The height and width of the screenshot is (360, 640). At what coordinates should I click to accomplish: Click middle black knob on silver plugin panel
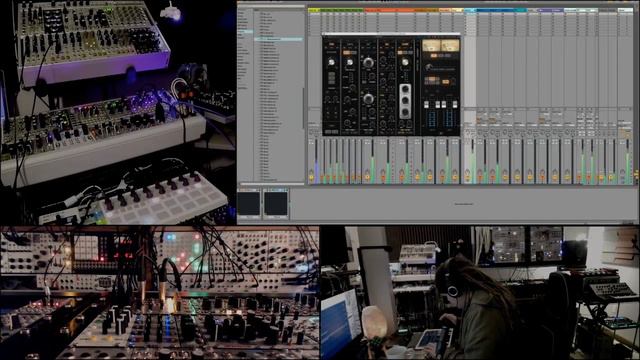point(405,100)
